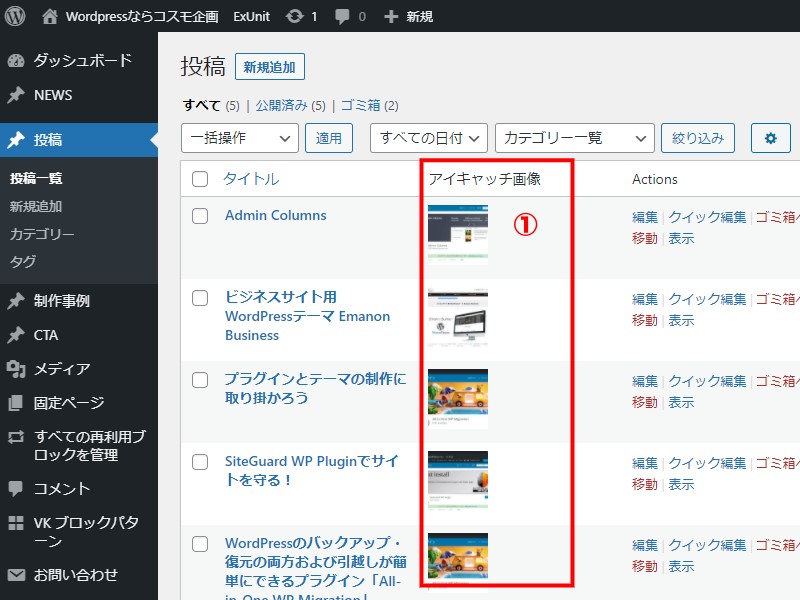Click the updates refresh icon
The height and width of the screenshot is (600, 800).
tap(294, 16)
